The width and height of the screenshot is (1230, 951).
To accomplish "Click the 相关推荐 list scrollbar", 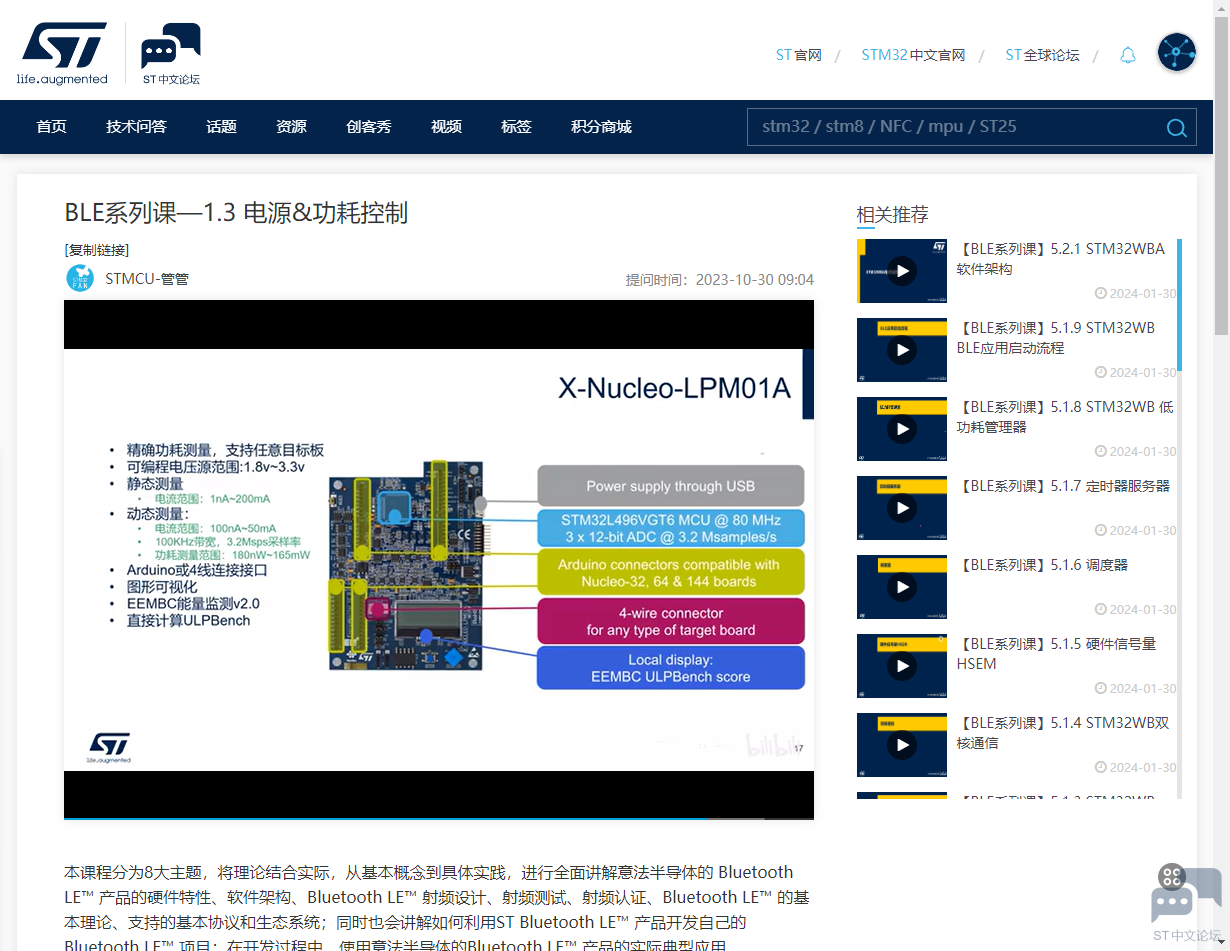I will coord(1179,305).
